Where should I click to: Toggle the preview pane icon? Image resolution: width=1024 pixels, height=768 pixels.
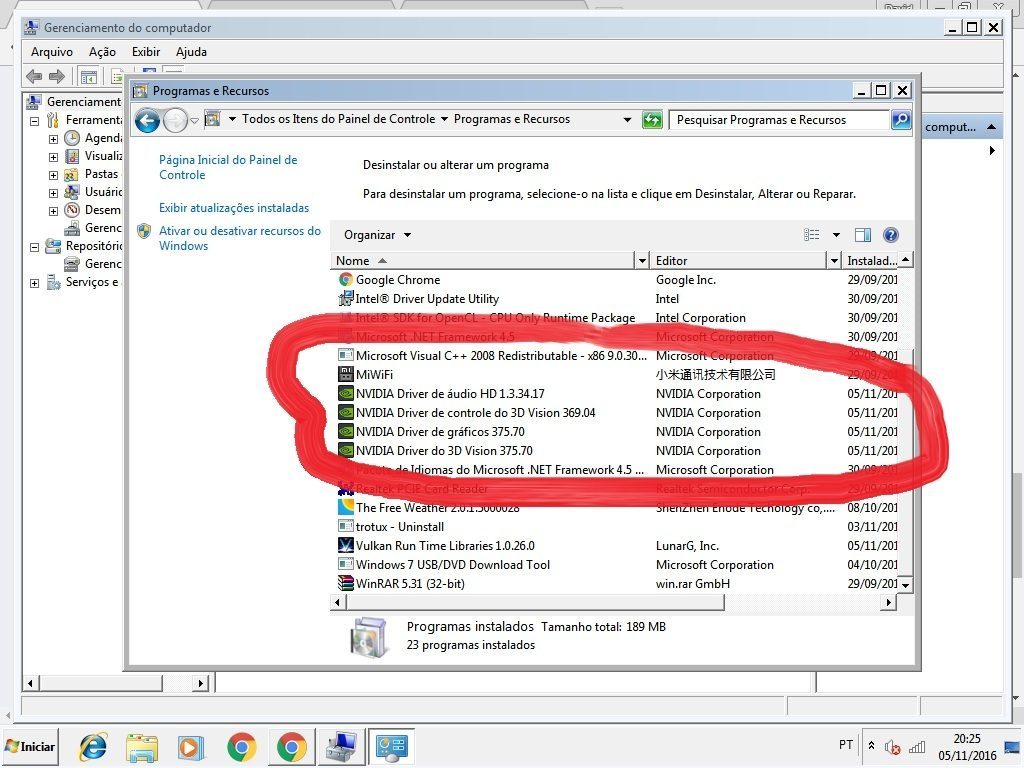[863, 235]
